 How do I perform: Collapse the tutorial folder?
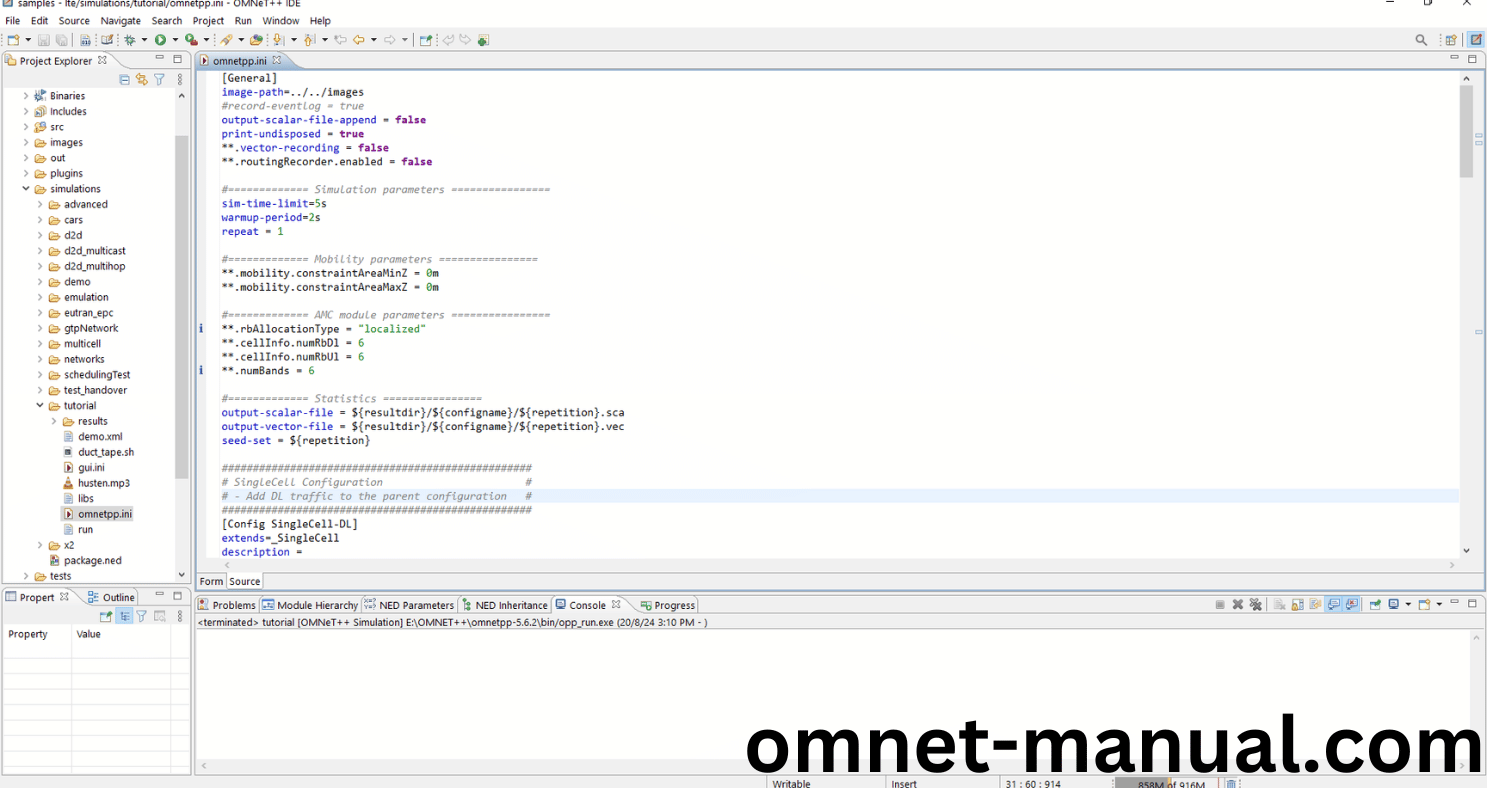tap(41, 406)
